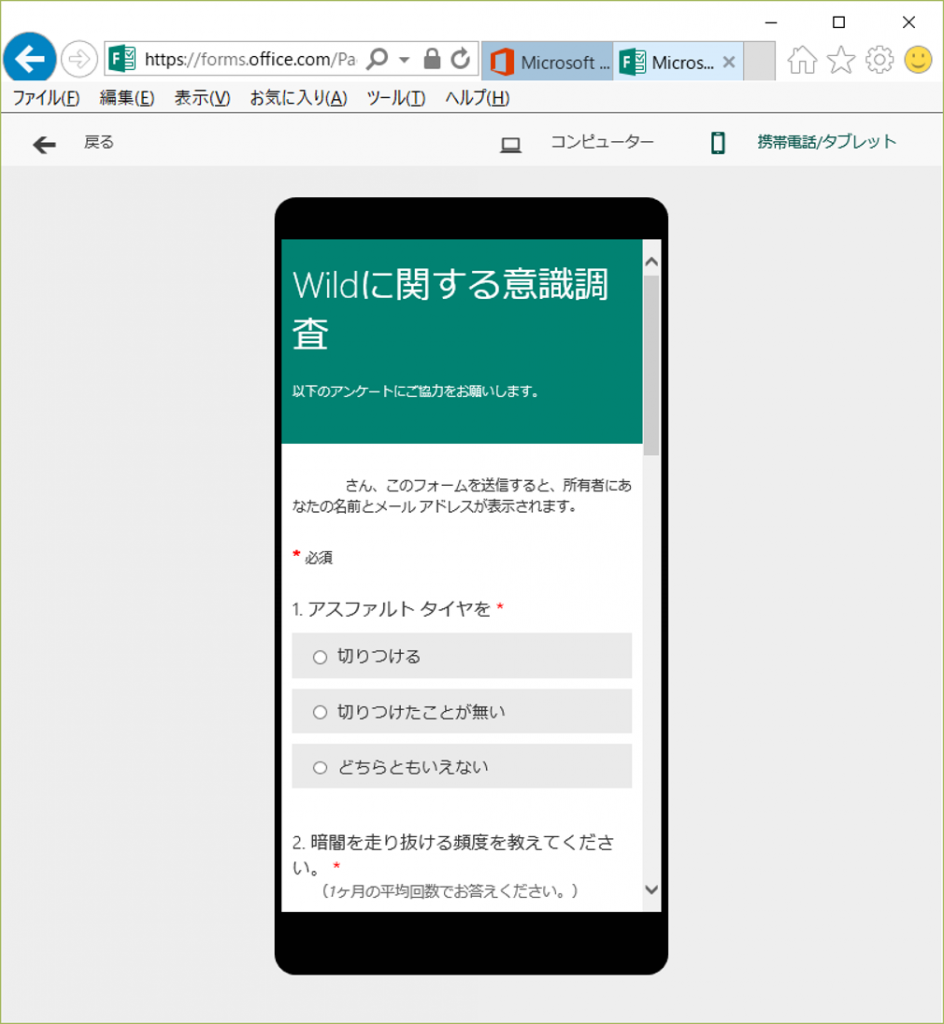
Task: Open the お気に入り(A) menu
Action: (298, 98)
